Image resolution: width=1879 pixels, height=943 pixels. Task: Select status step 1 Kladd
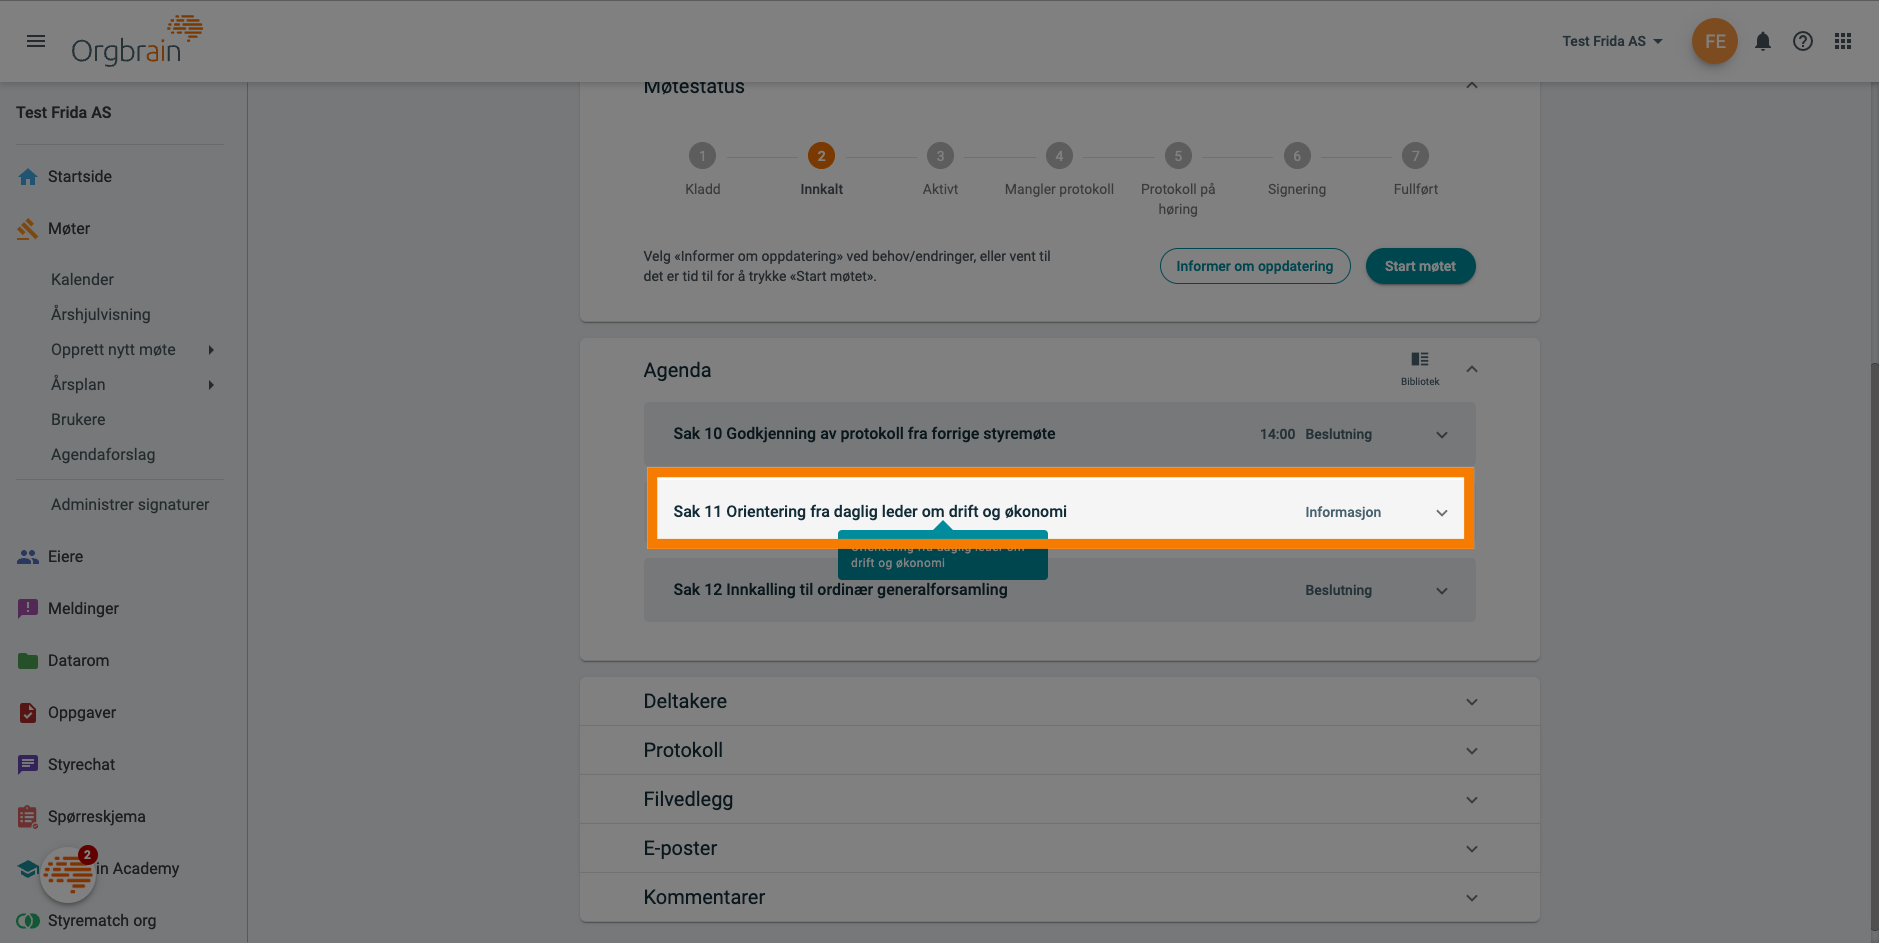coord(702,156)
